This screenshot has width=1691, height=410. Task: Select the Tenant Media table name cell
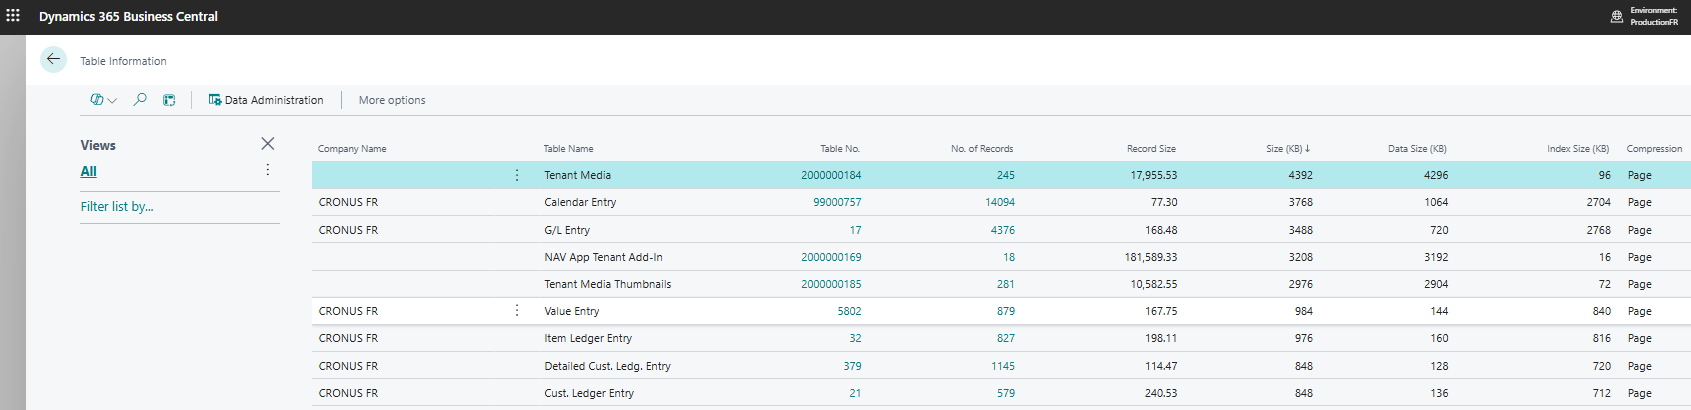tap(577, 175)
